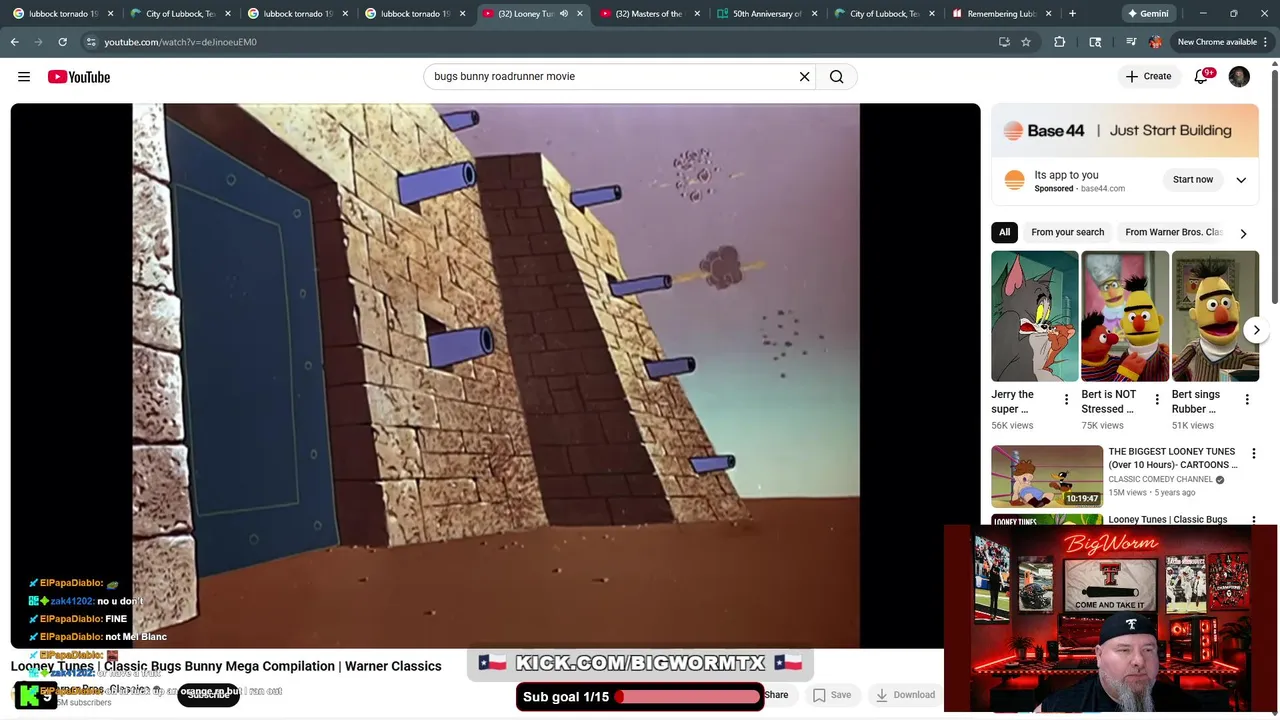Advance the shelf with next arrow
Viewport: 1280px width, 720px height.
[x=1257, y=330]
